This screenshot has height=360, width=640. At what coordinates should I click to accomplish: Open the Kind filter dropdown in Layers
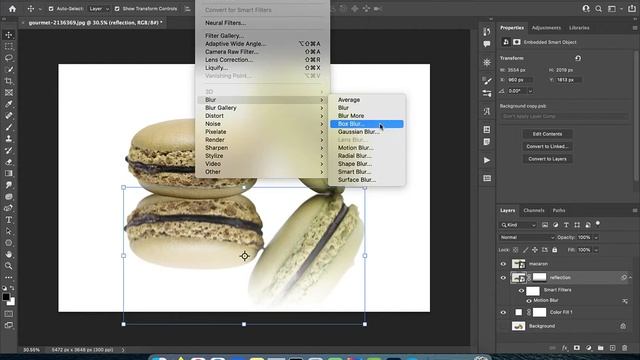coord(518,225)
